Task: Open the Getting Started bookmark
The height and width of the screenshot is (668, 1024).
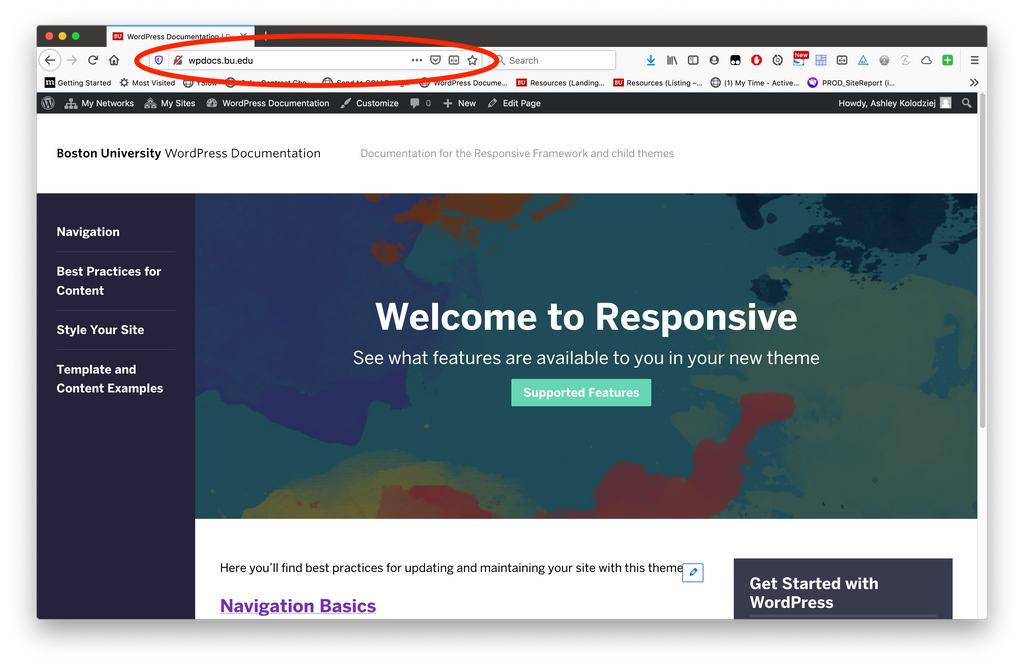Action: pyautogui.click(x=78, y=83)
